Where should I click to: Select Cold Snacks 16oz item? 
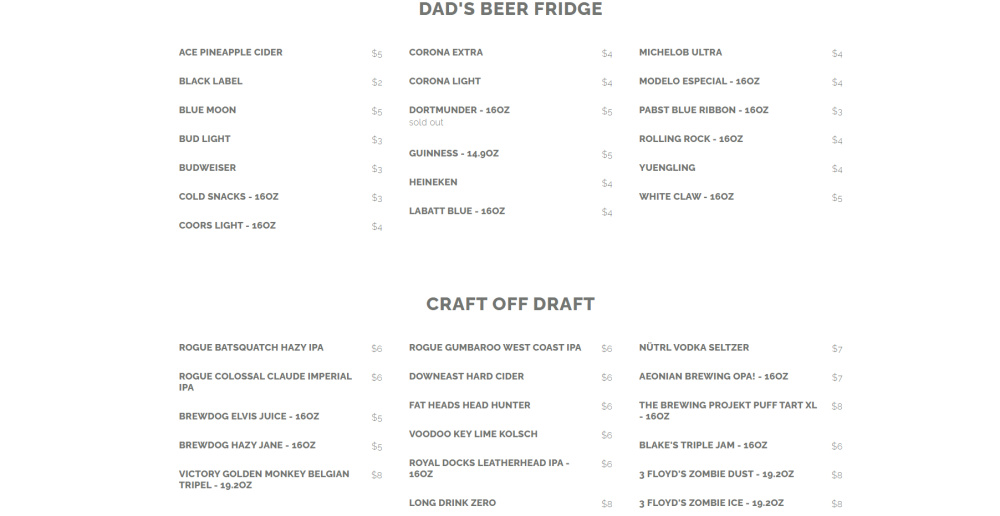[229, 197]
